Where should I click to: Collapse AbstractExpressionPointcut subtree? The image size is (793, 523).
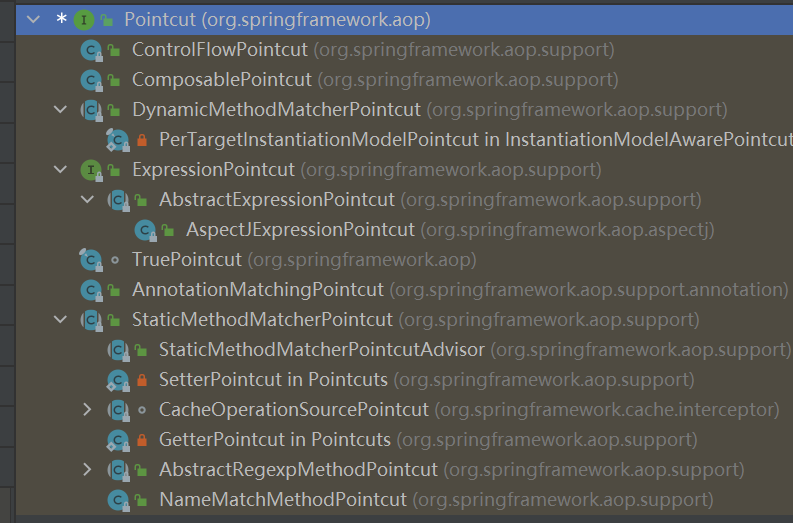point(87,199)
